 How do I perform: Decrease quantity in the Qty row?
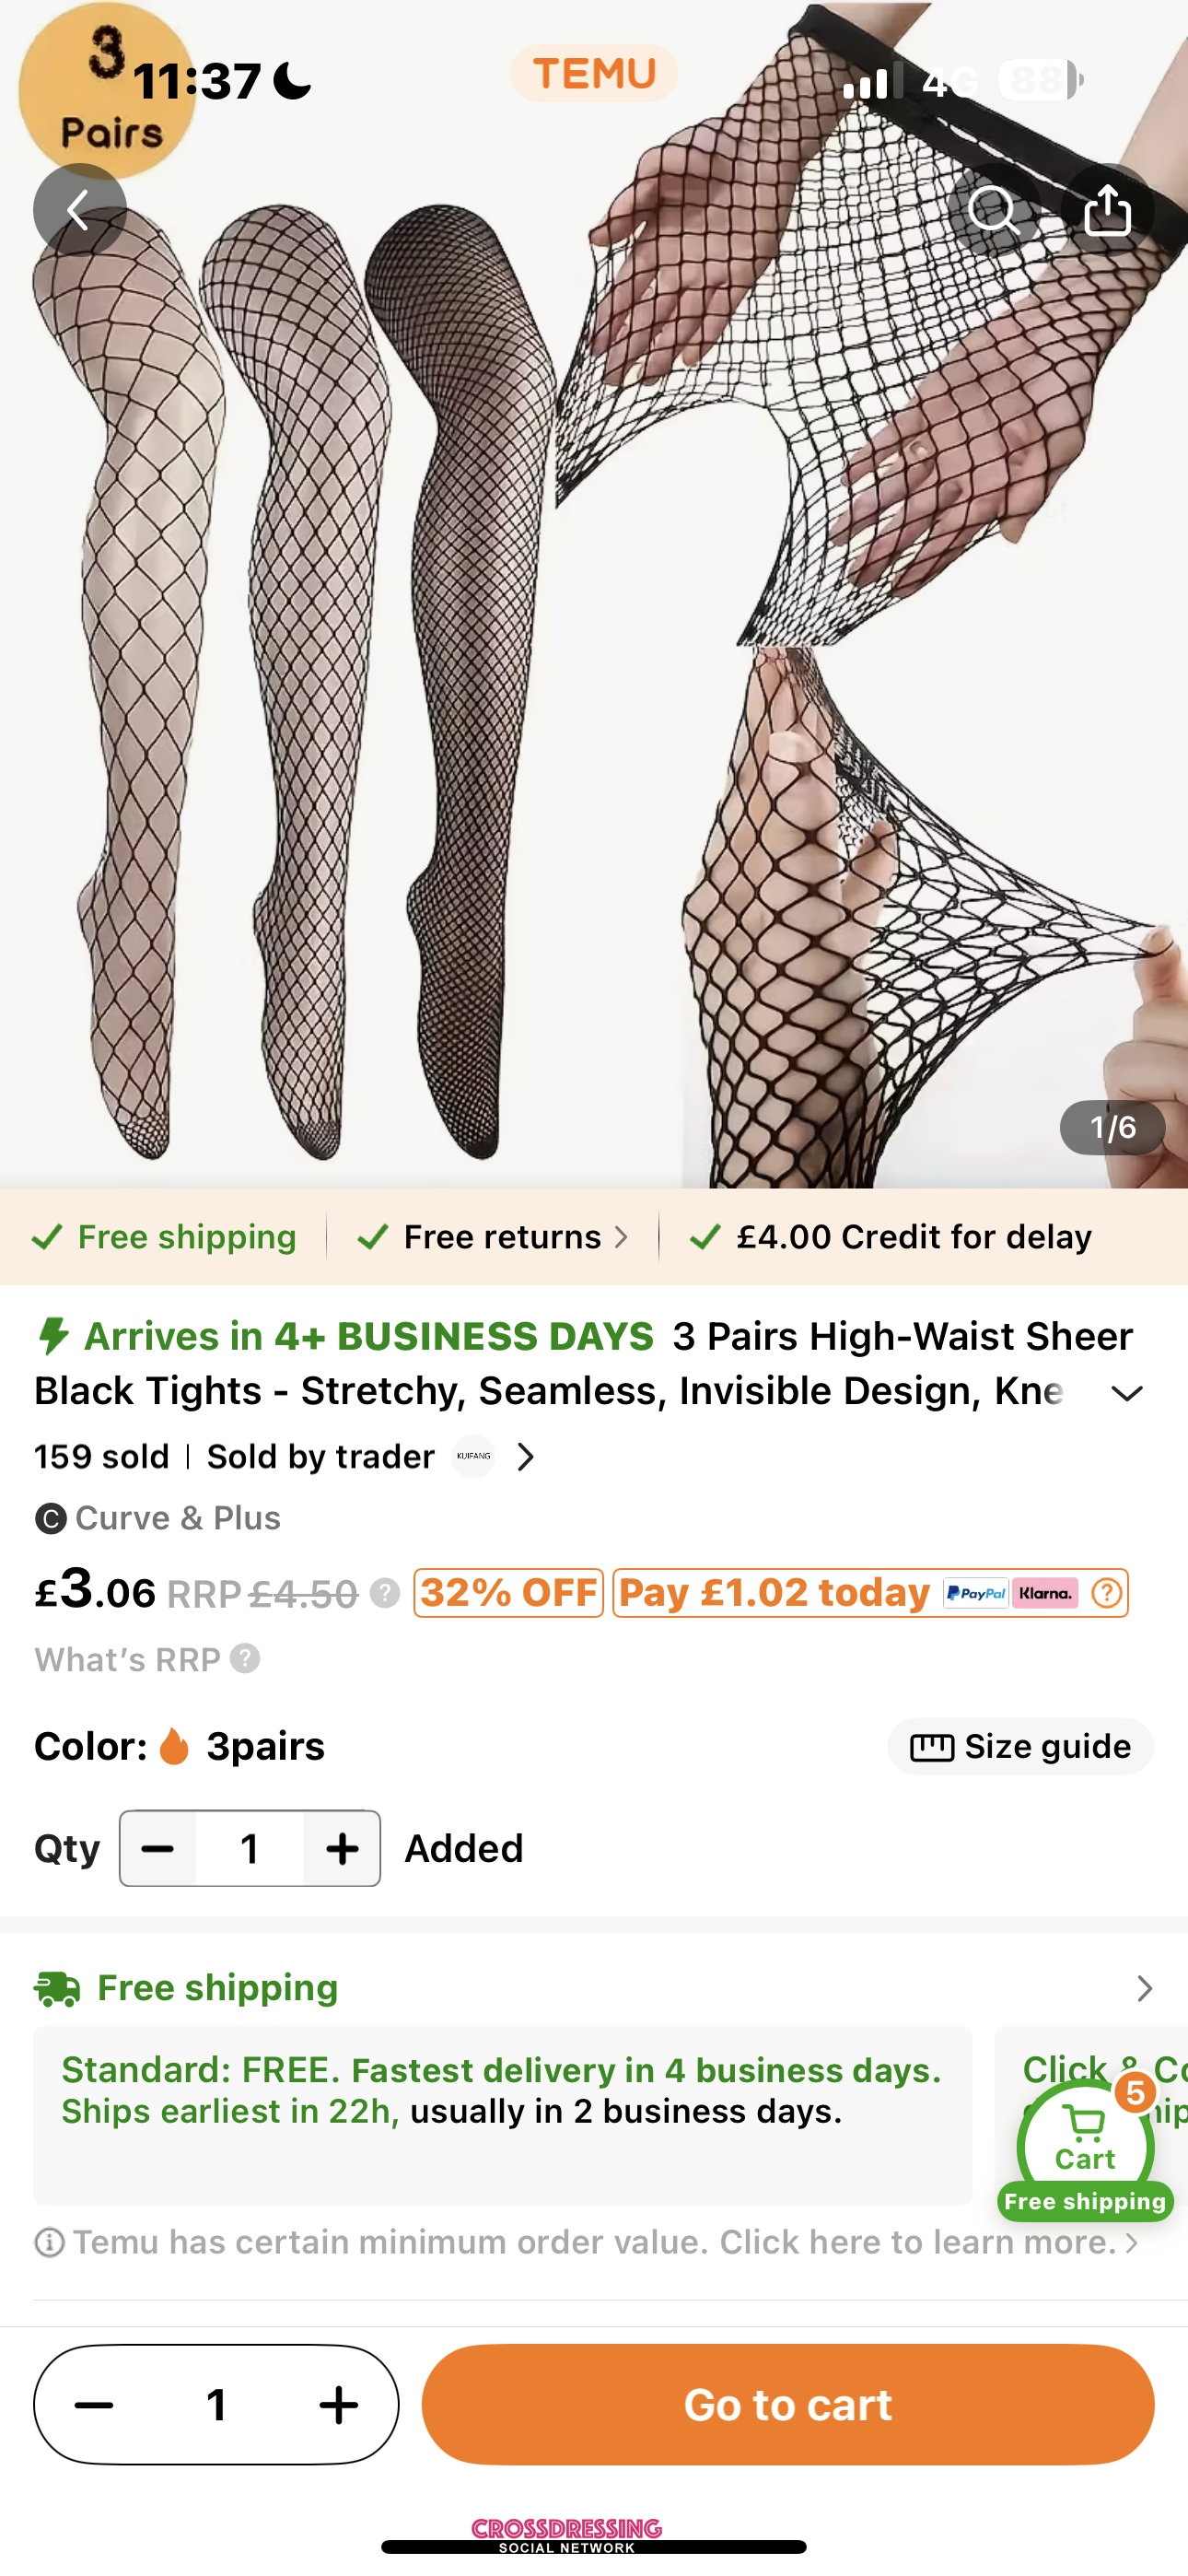click(158, 1849)
